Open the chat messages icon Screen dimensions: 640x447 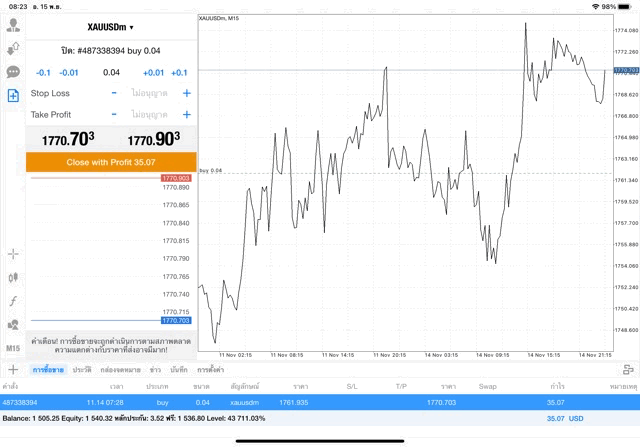13,72
